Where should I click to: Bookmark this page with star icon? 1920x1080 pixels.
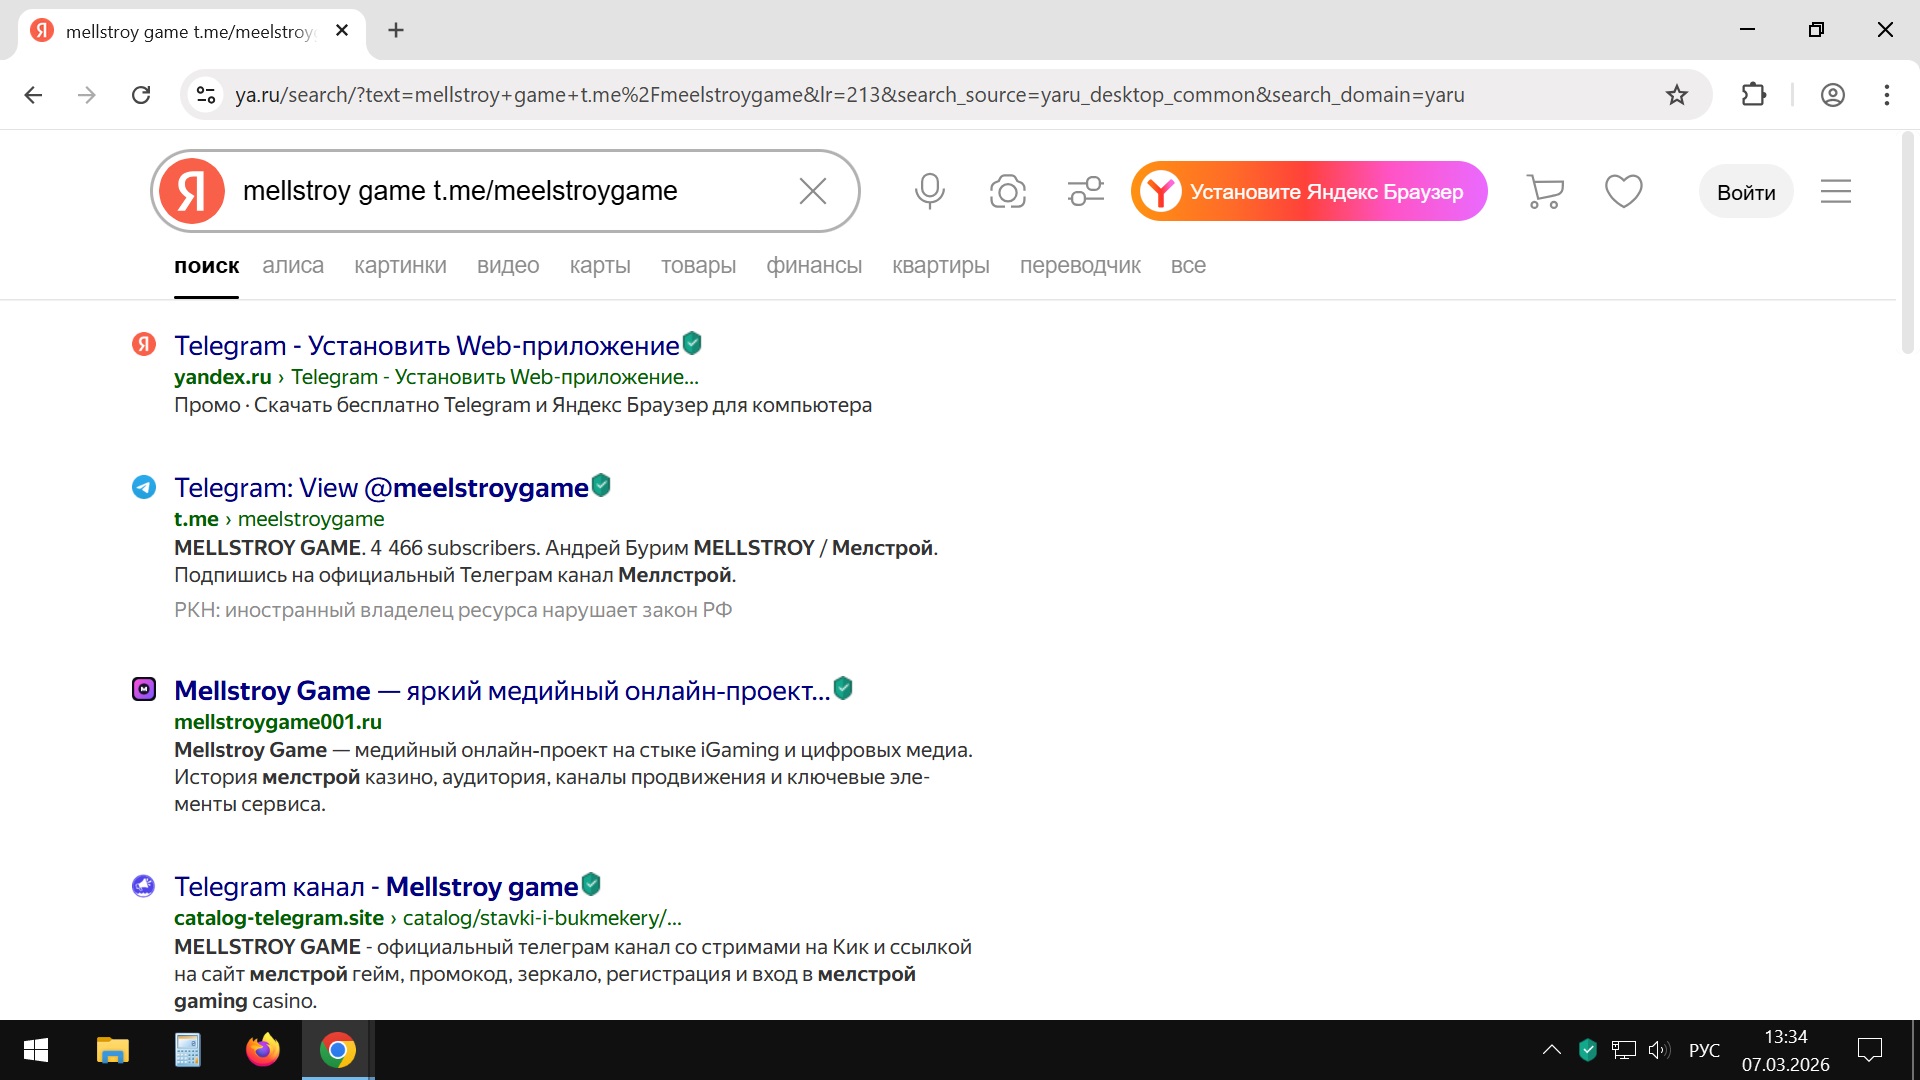(x=1677, y=95)
